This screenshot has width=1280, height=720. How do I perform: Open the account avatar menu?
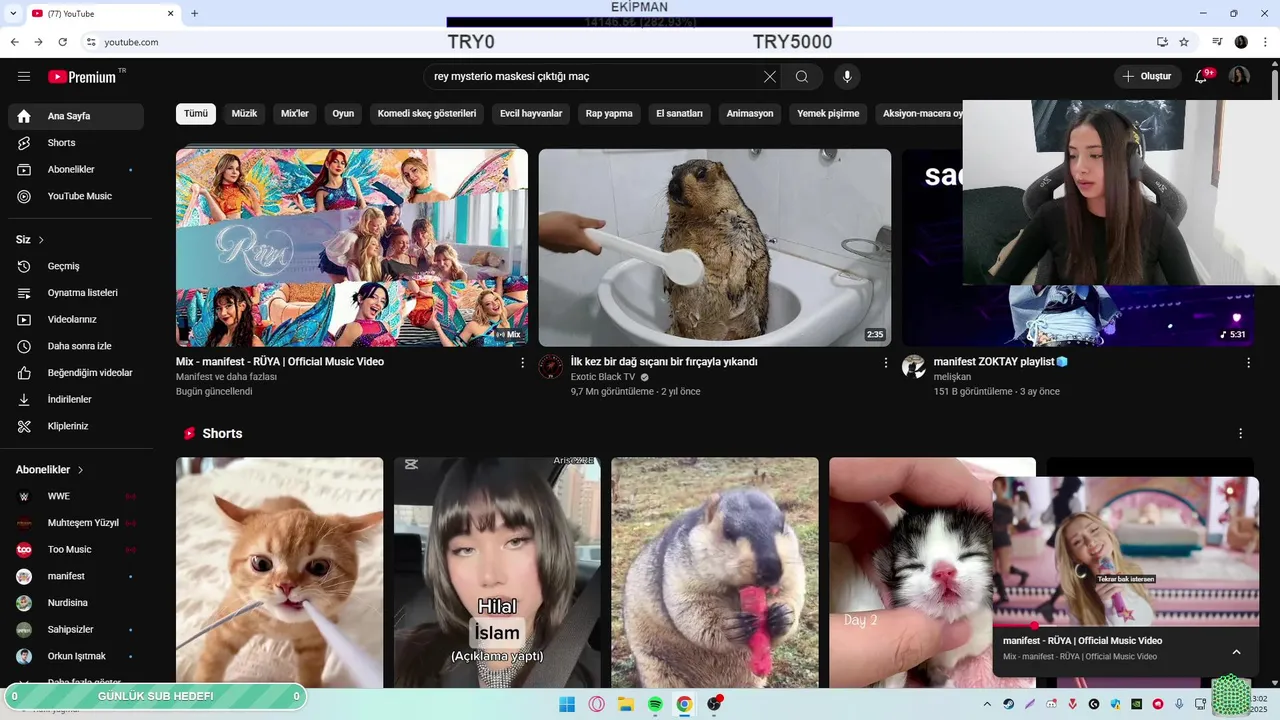coord(1239,77)
